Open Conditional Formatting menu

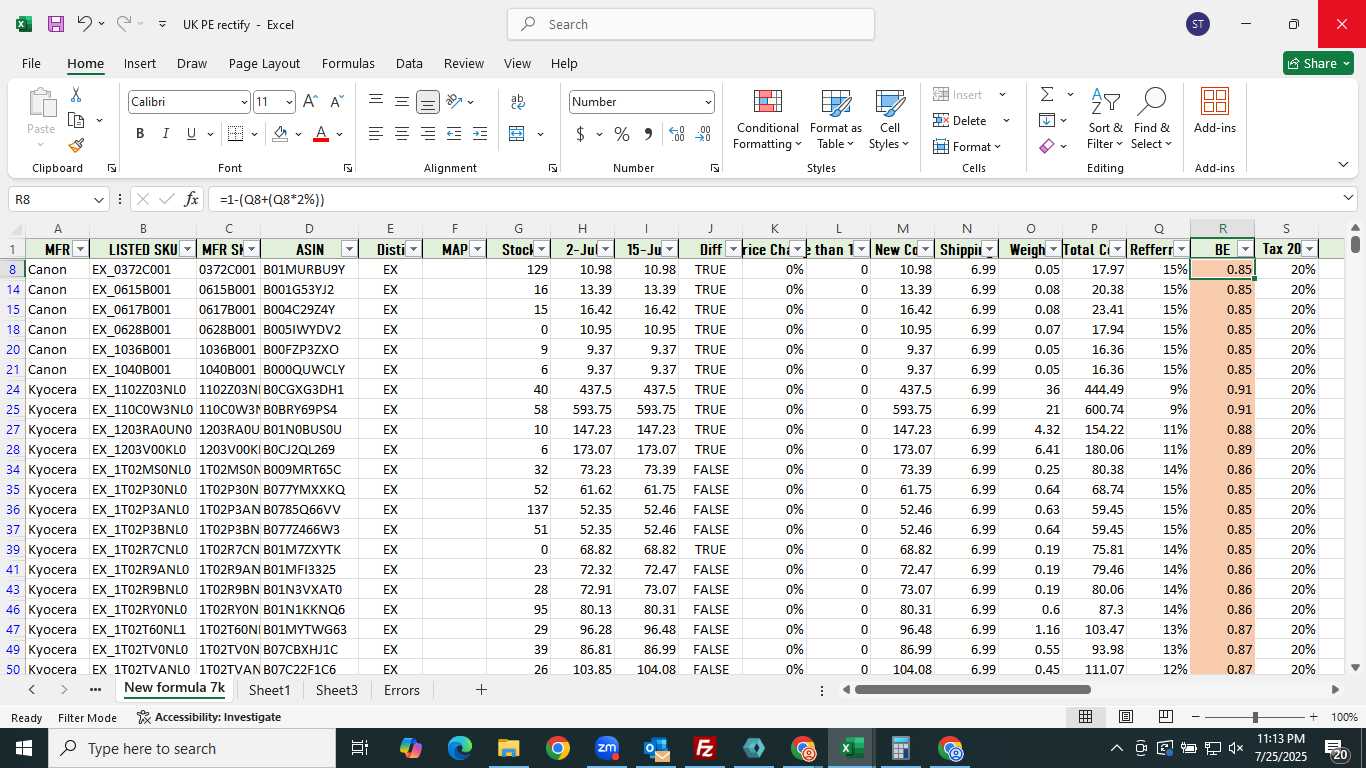767,120
